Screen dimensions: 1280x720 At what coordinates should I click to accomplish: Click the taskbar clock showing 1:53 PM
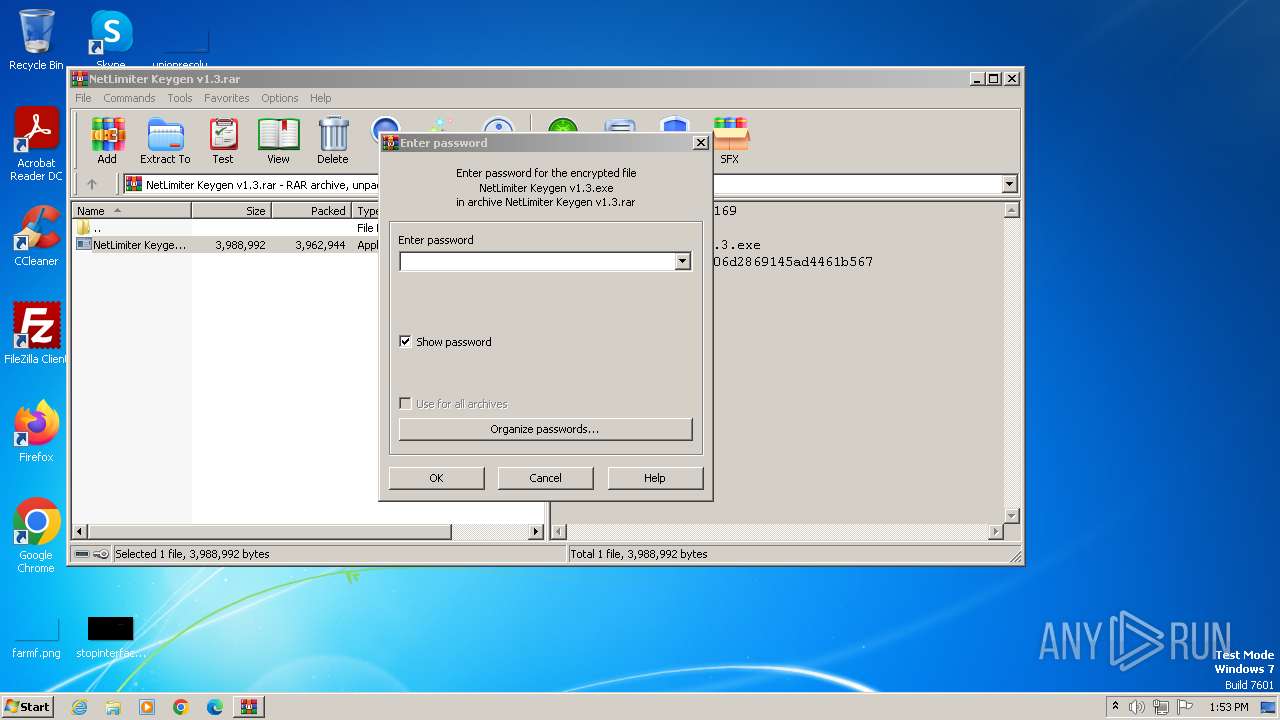1228,707
